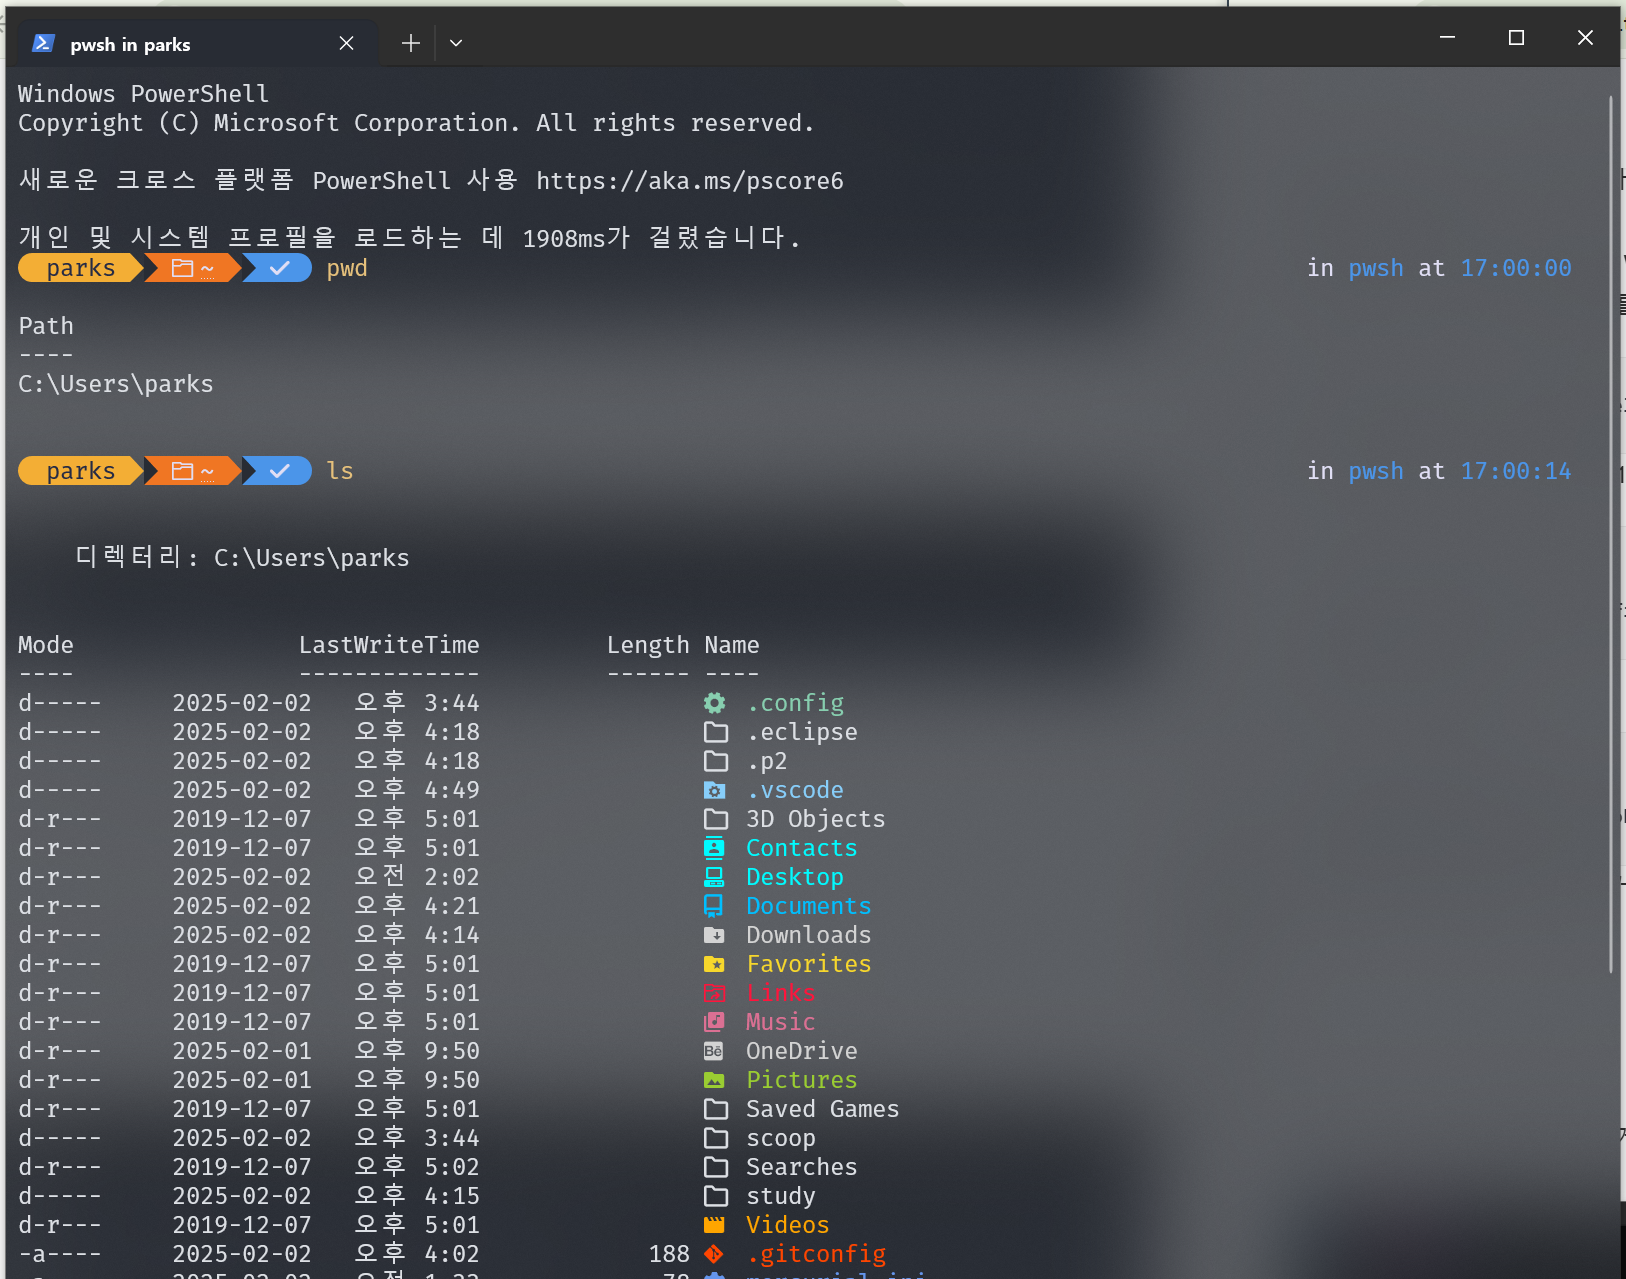Click the folder icon beside study
The image size is (1626, 1279).
715,1196
